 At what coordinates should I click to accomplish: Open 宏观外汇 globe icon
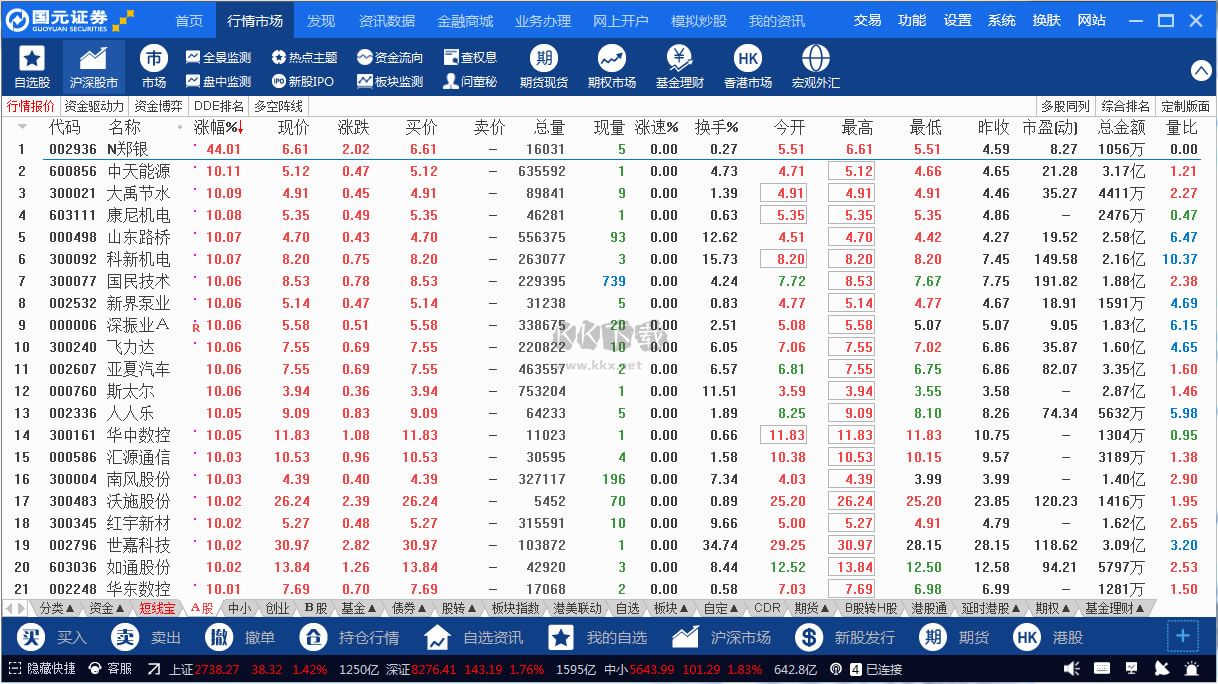815,58
